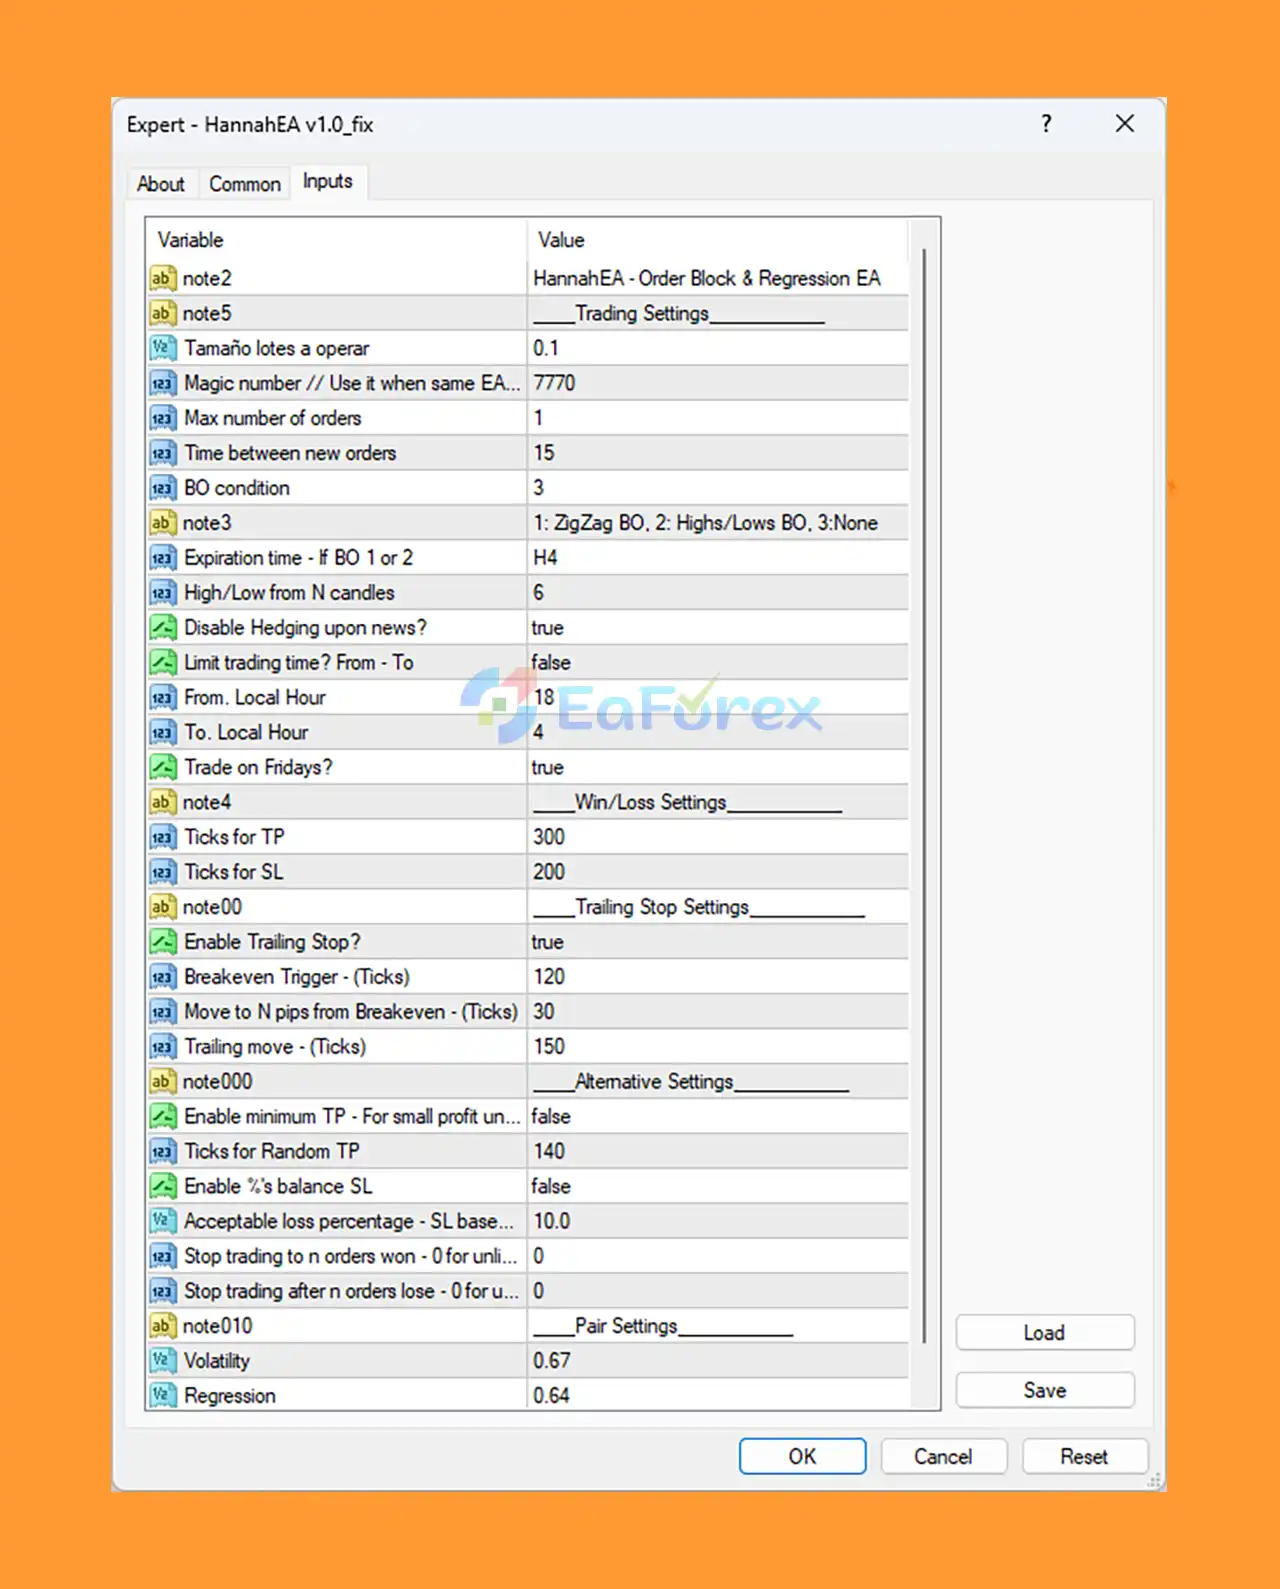1280x1589 pixels.
Task: Select the boolean icon for Disable Hedging
Action: tap(162, 628)
